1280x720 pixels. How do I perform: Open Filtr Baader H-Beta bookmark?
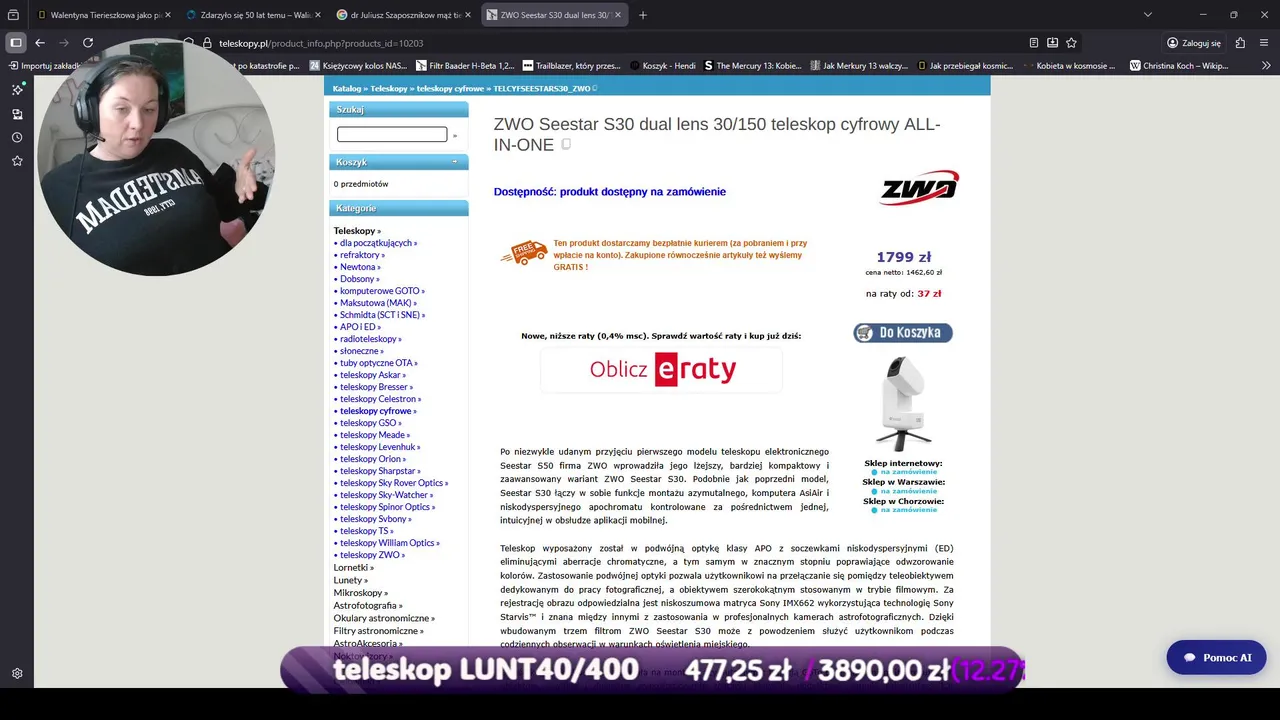(x=465, y=66)
